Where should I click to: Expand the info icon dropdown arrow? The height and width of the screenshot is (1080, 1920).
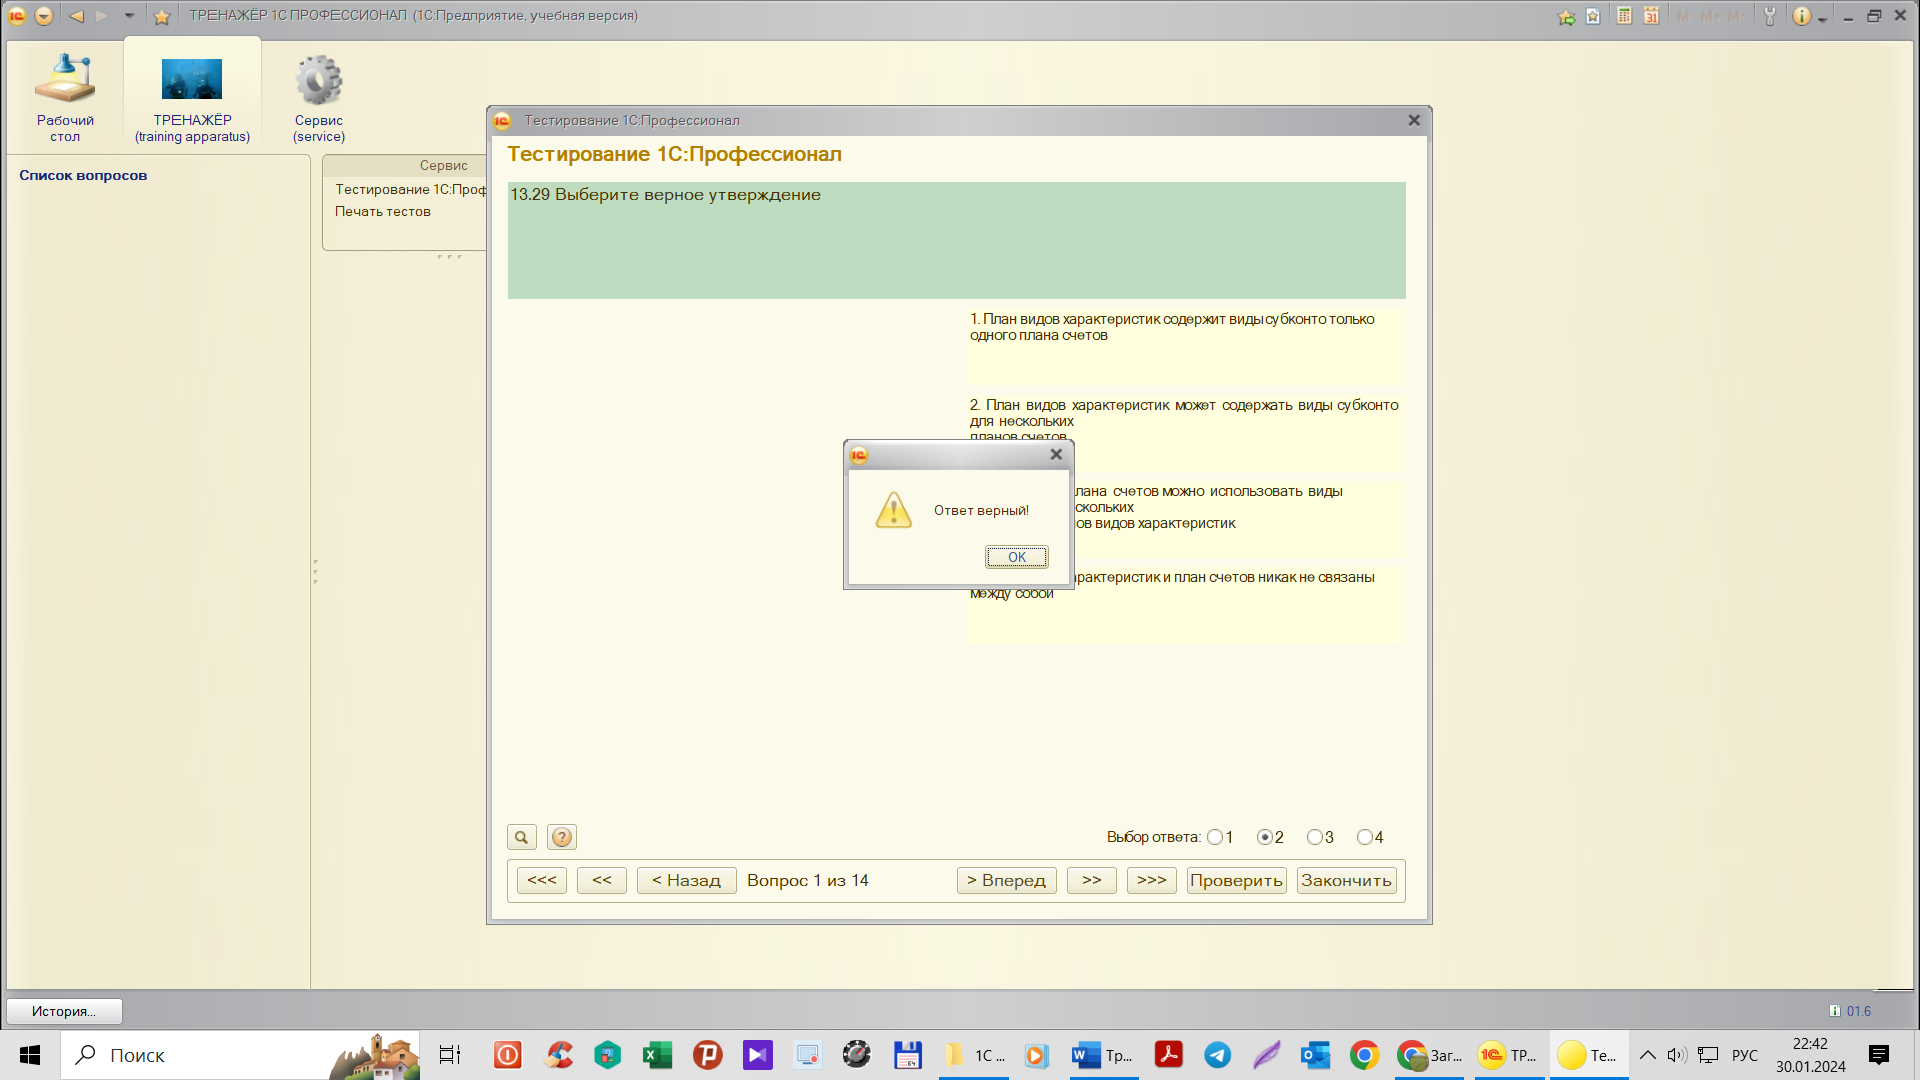tap(1822, 18)
